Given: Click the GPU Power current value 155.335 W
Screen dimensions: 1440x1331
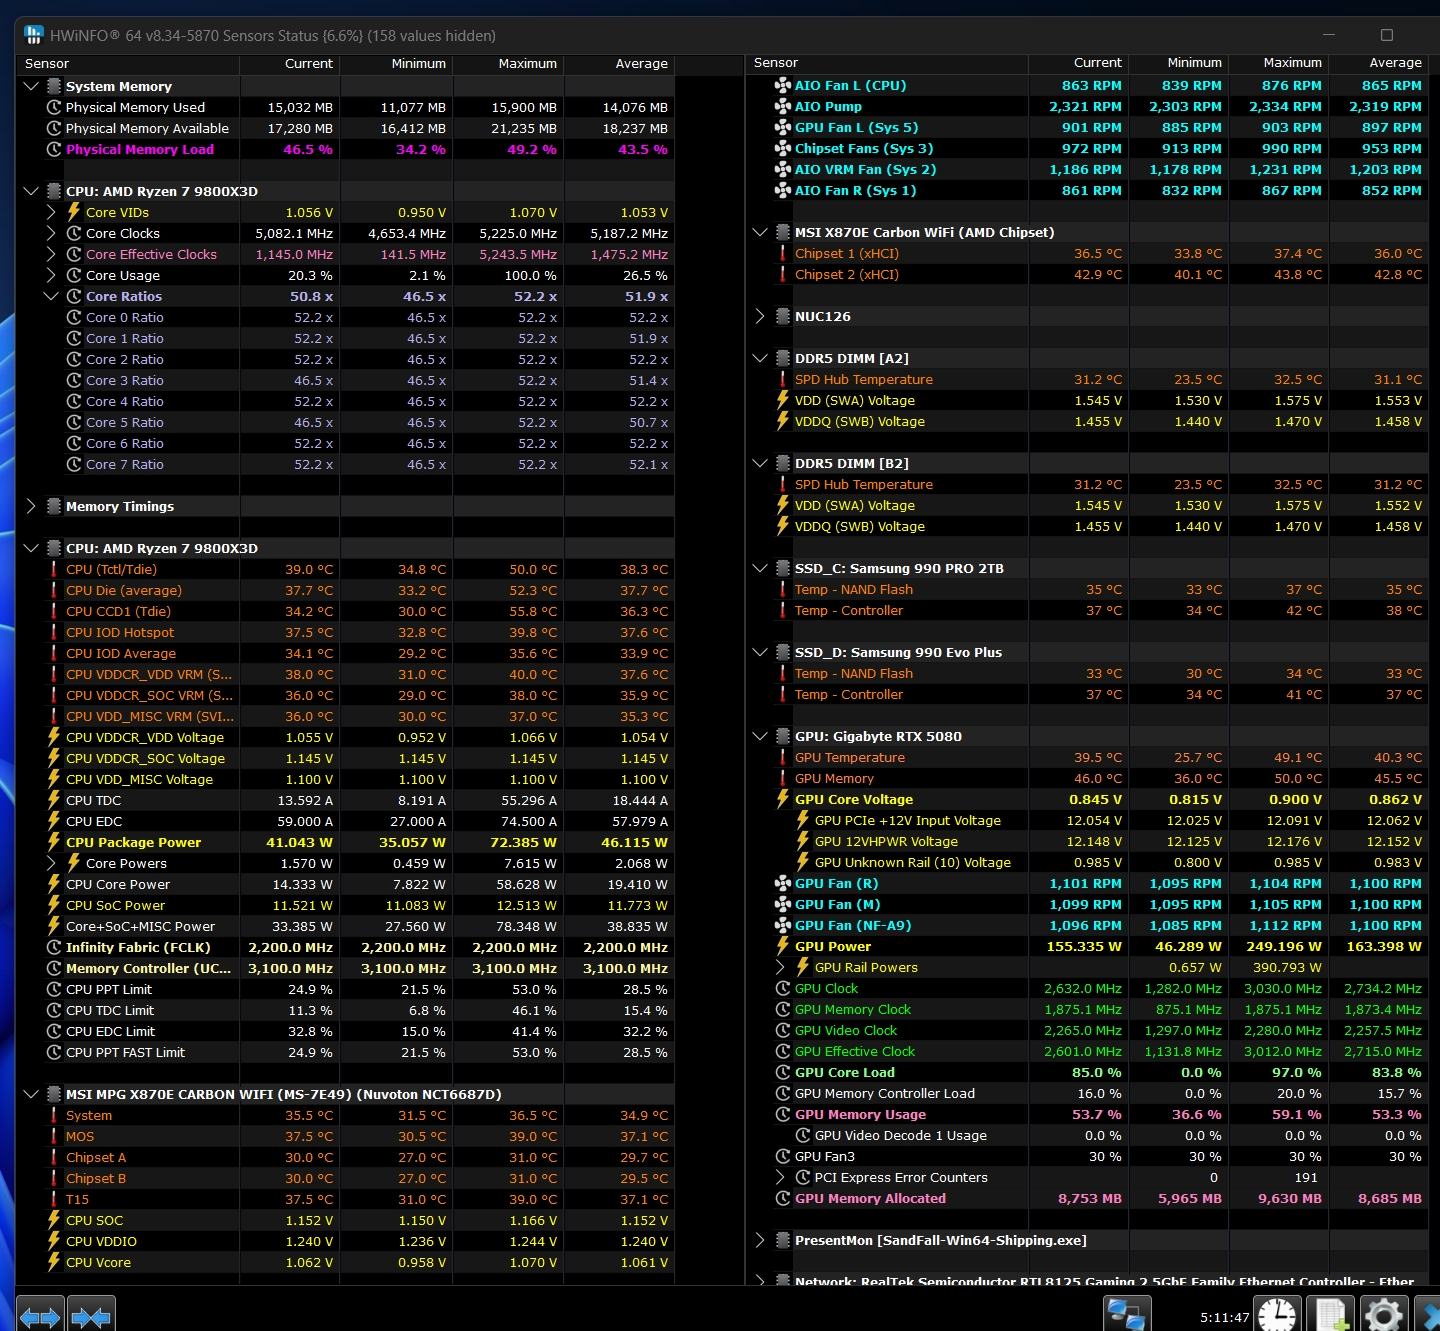Looking at the screenshot, I should pyautogui.click(x=1084, y=946).
